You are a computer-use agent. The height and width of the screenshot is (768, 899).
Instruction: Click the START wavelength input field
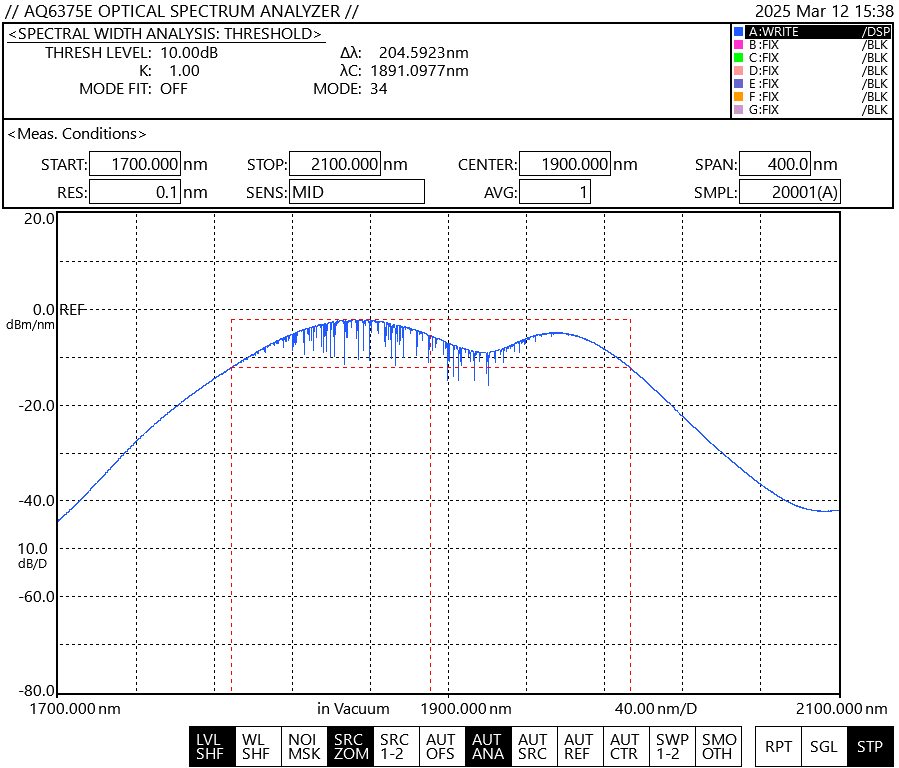tap(134, 165)
